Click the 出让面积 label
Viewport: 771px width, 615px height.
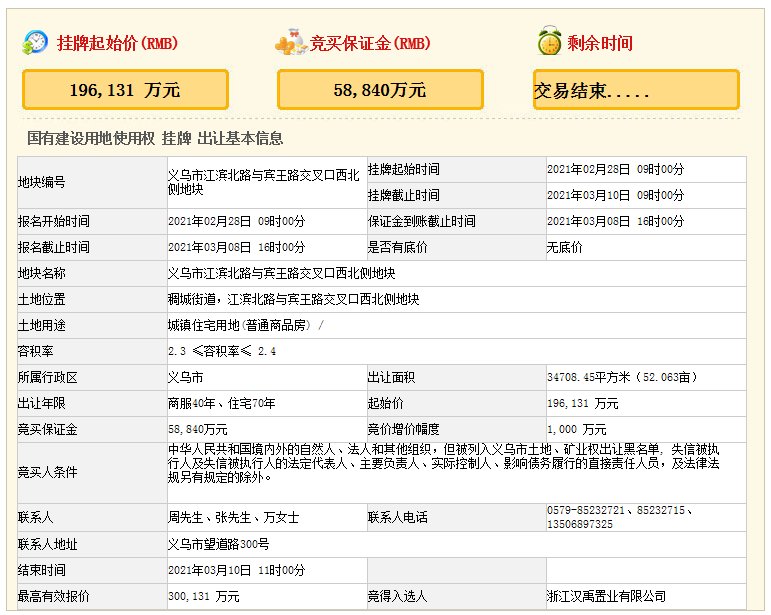[391, 378]
